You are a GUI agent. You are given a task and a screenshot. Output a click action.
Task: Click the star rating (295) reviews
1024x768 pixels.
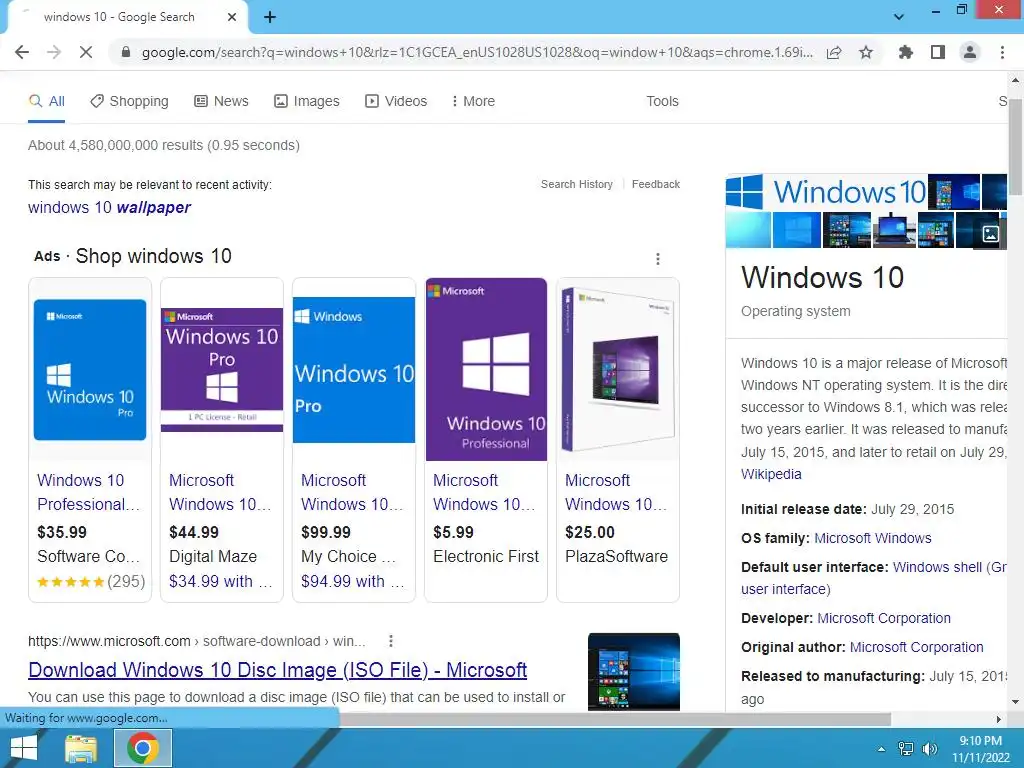[91, 581]
